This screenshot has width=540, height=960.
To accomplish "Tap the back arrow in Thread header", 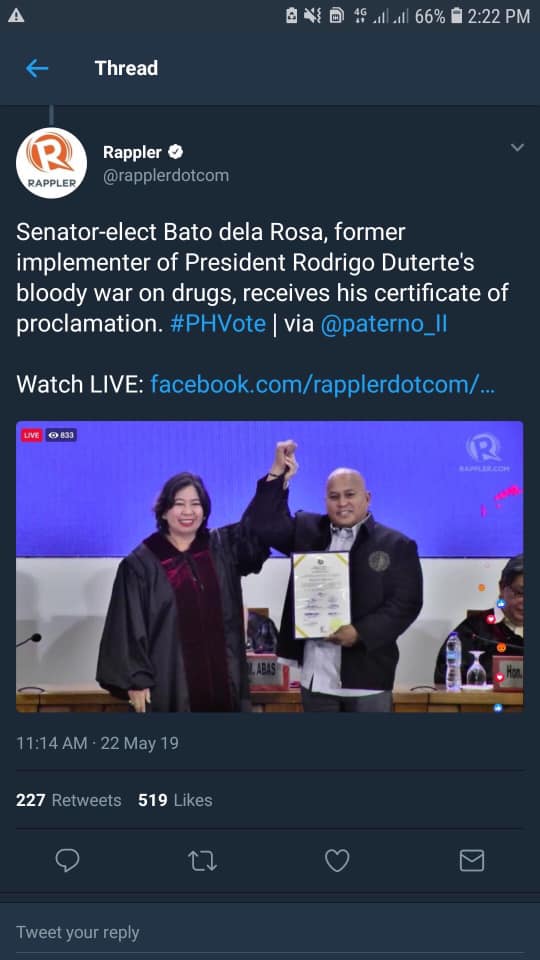I will pyautogui.click(x=37, y=68).
